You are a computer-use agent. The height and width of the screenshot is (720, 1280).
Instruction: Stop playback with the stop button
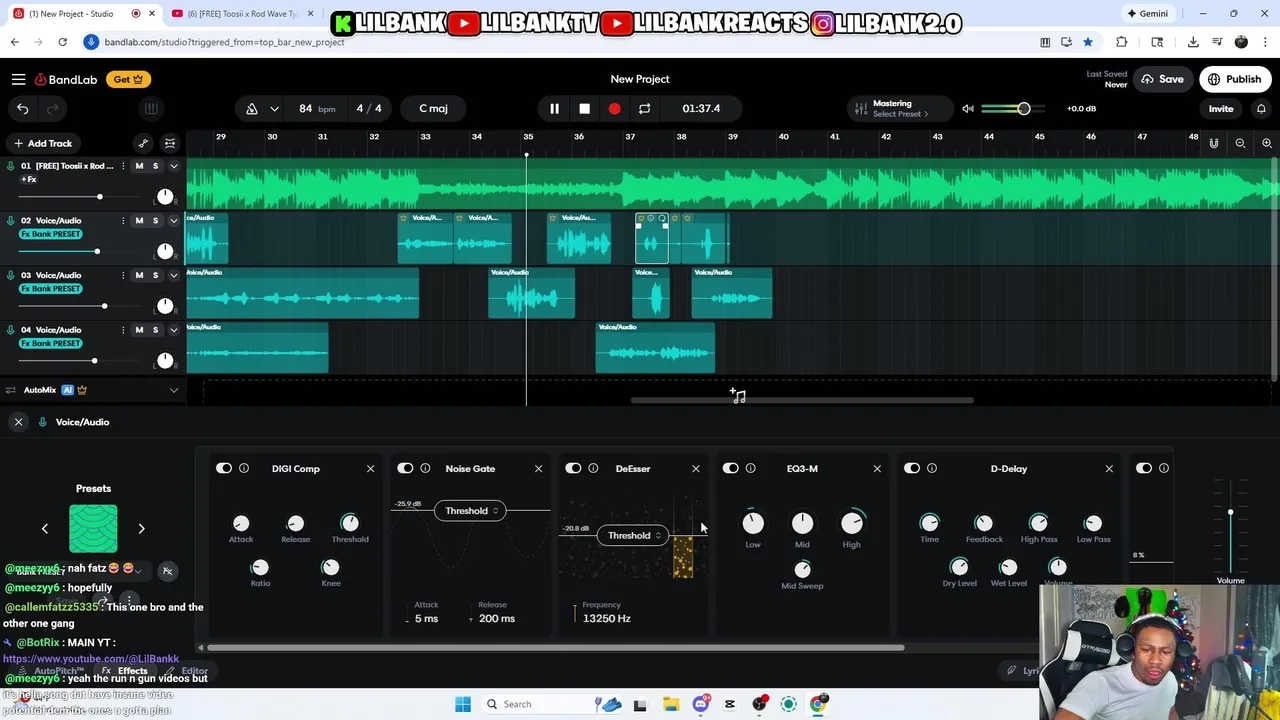(x=584, y=108)
